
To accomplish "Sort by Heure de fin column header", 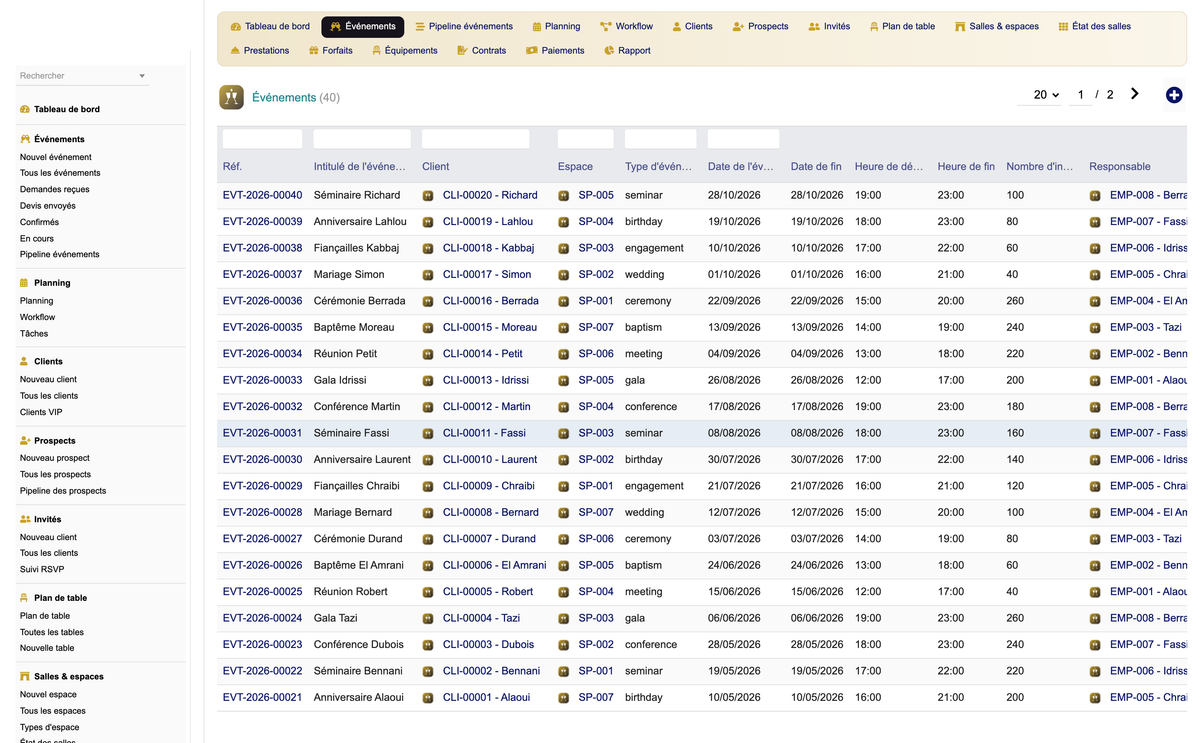I will (x=966, y=167).
